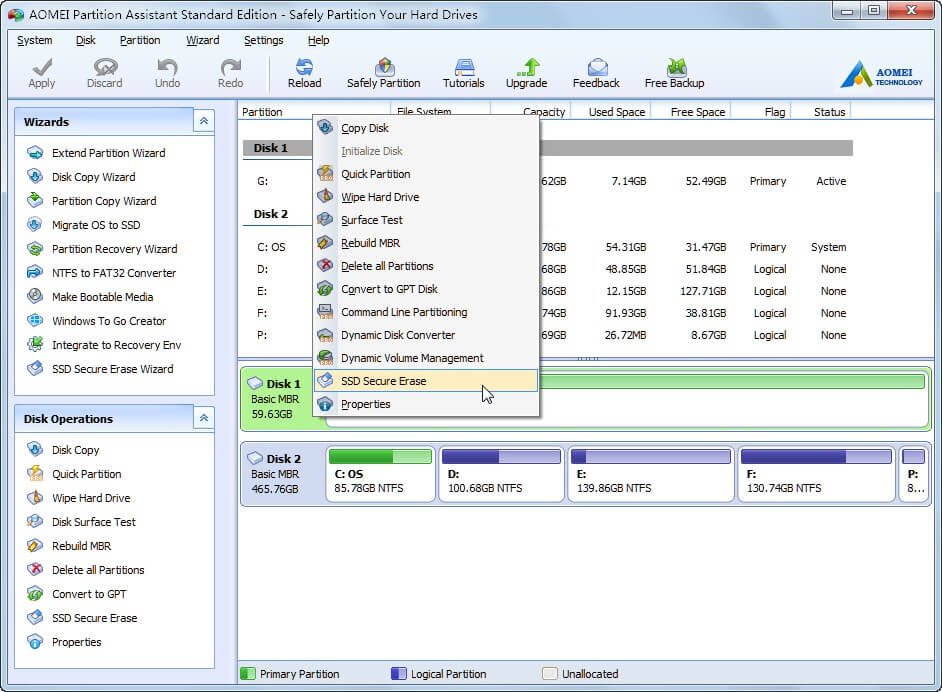
Task: Open Partition Recovery Wizard
Action: click(x=114, y=249)
